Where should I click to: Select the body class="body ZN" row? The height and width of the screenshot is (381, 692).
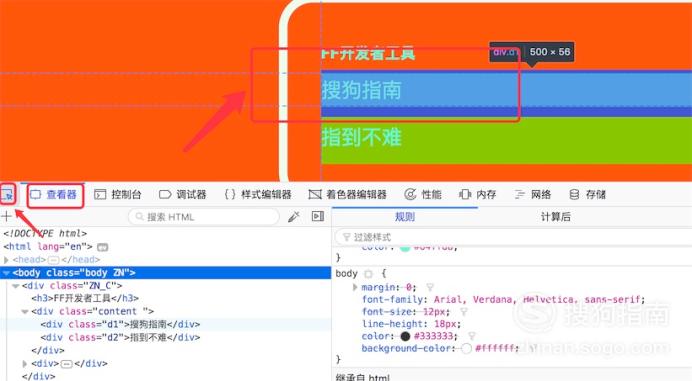tap(165, 272)
